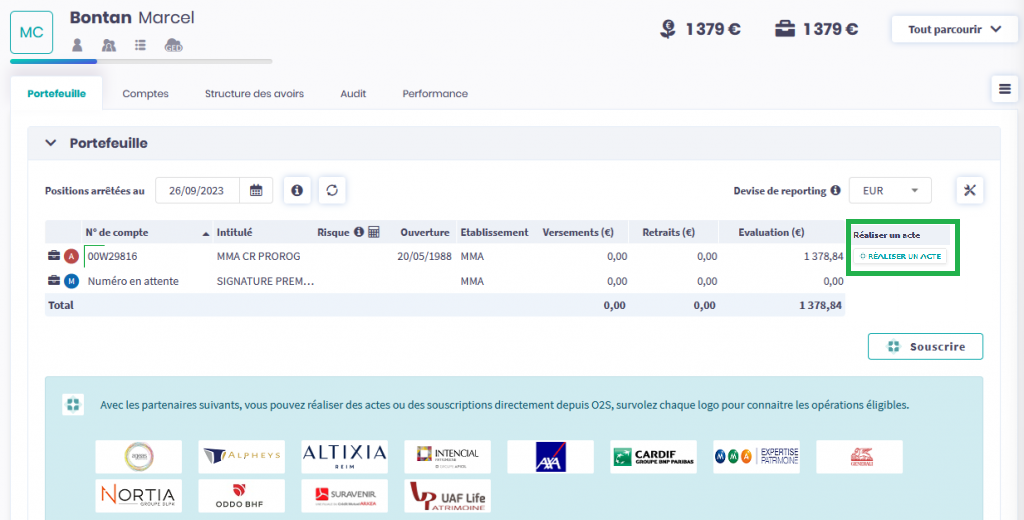Open the list view icon under the client name
The width and height of the screenshot is (1024, 520).
pyautogui.click(x=140, y=45)
